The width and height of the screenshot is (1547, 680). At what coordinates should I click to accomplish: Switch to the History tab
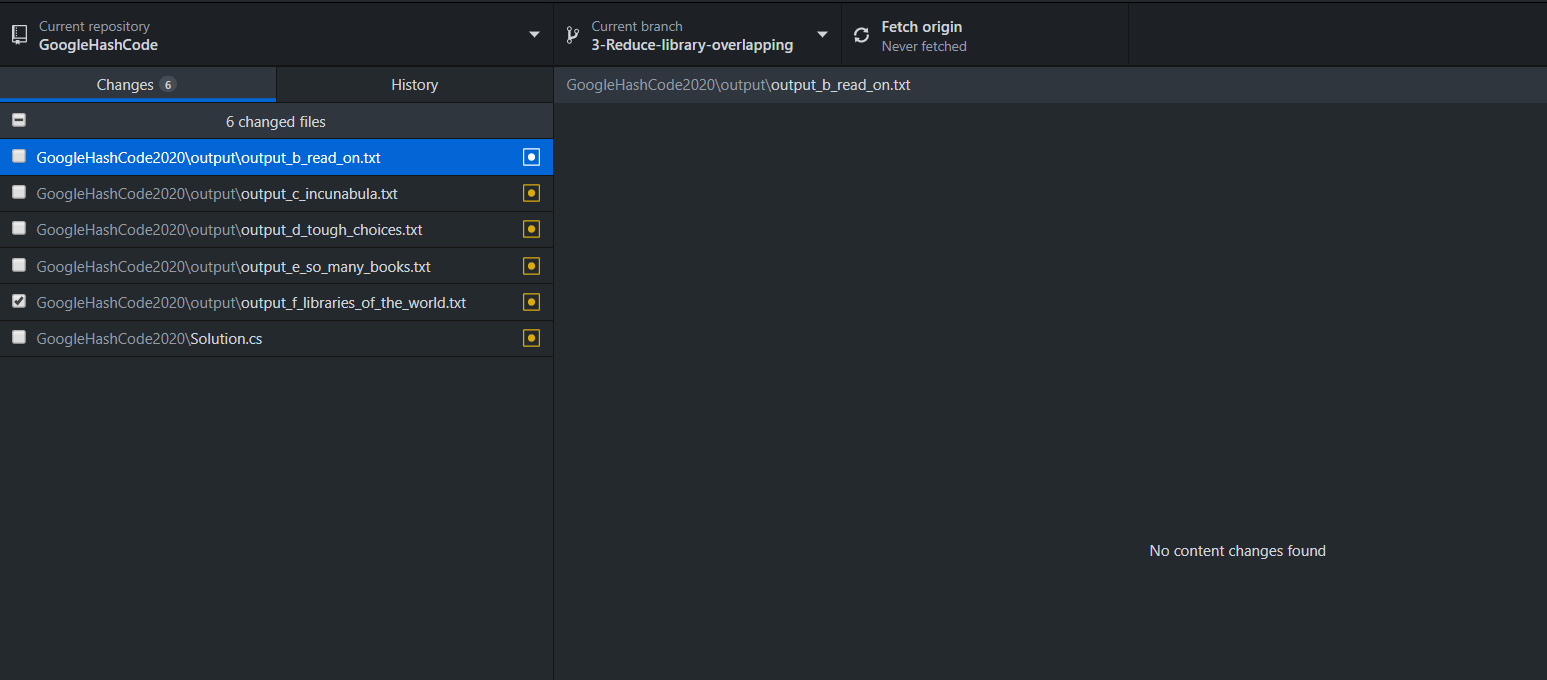pos(414,84)
